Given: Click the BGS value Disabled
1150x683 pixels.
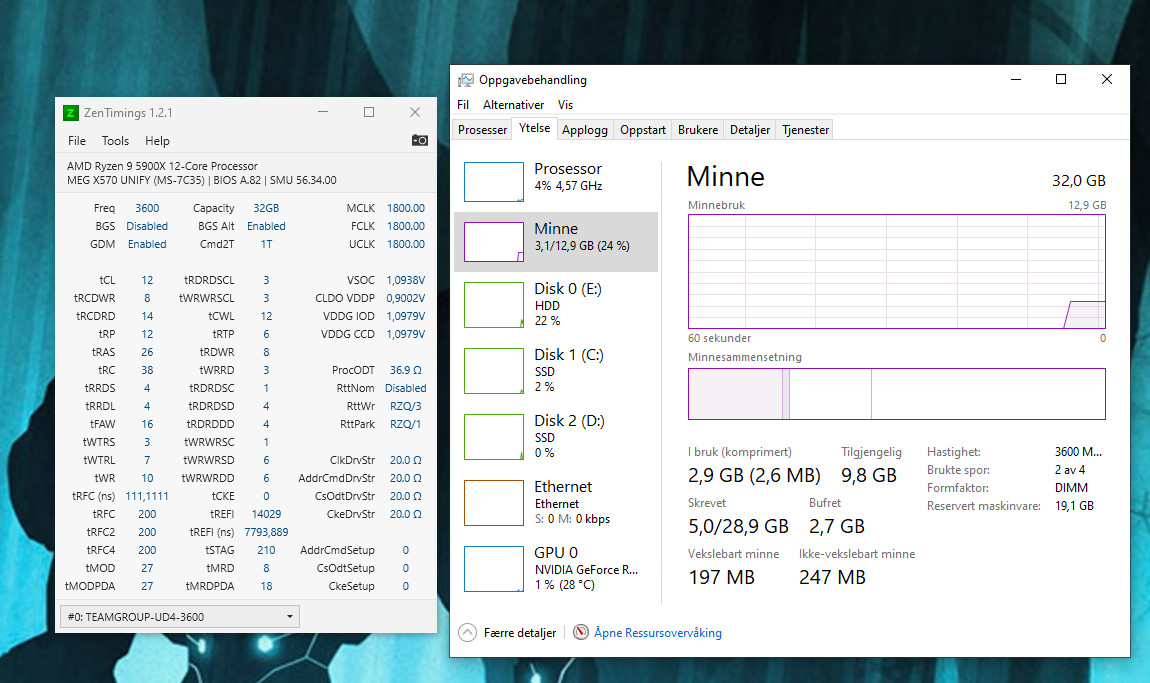Looking at the screenshot, I should coord(147,226).
